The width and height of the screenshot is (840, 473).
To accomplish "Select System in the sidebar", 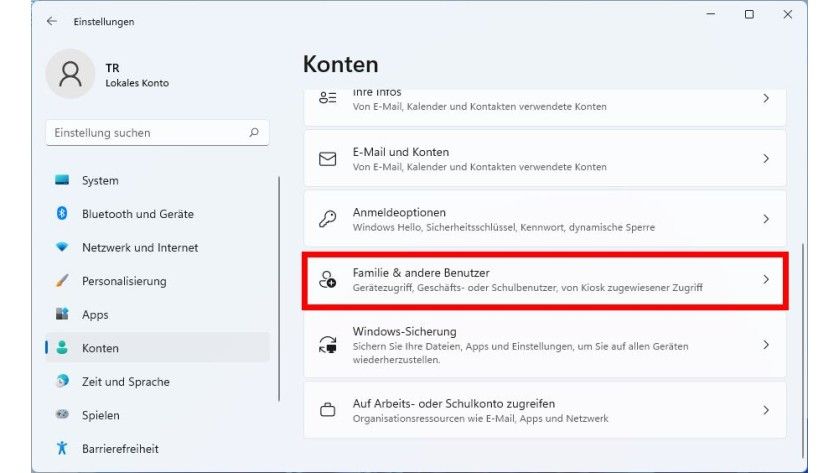I will tap(158, 181).
